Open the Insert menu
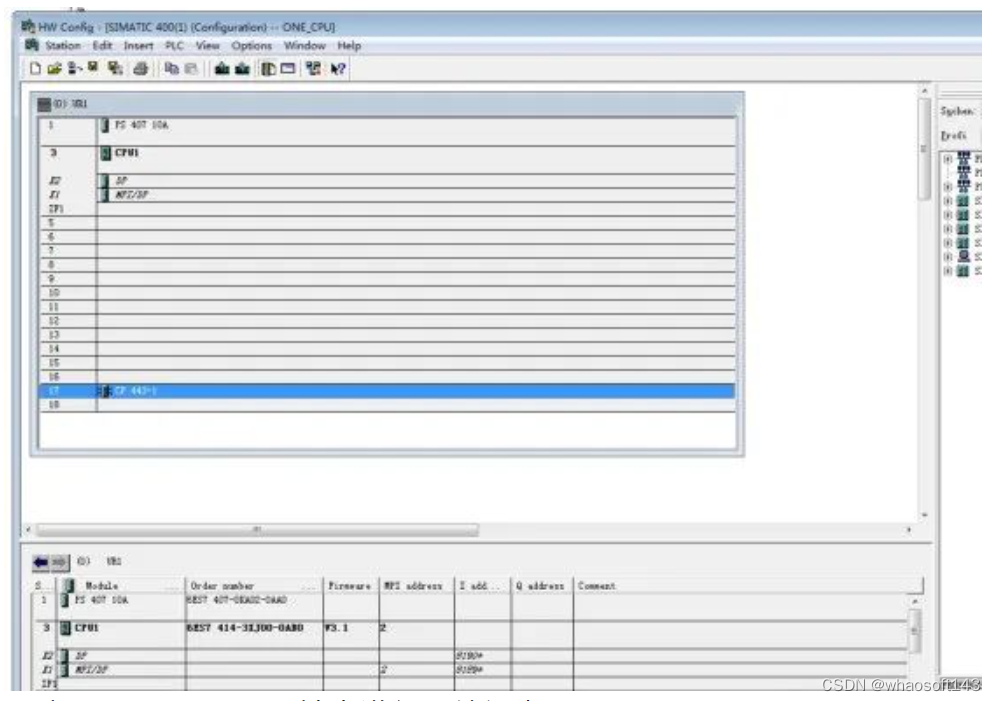Screen dimensions: 996x701 [138, 46]
